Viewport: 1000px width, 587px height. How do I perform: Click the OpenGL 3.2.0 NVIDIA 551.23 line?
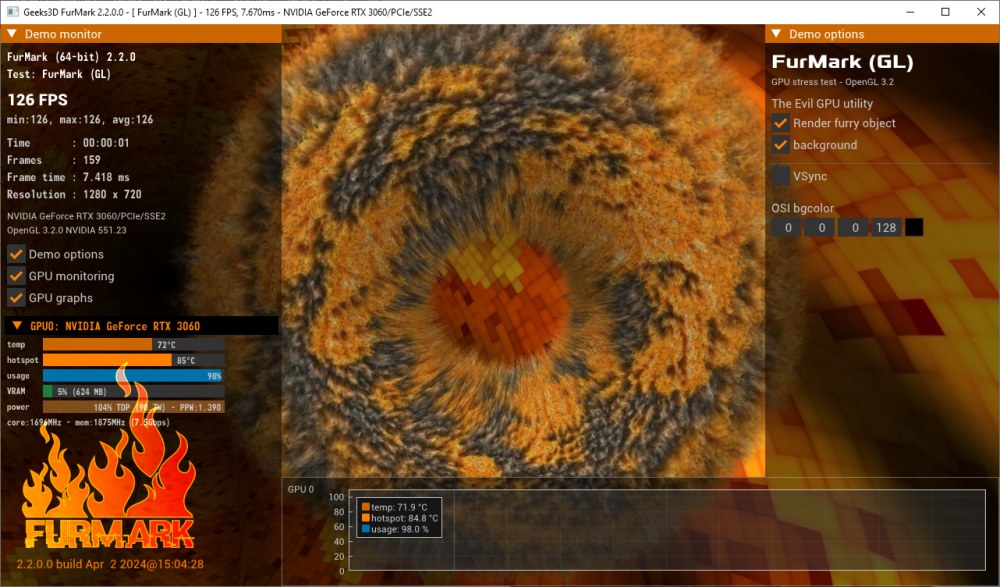(x=67, y=230)
